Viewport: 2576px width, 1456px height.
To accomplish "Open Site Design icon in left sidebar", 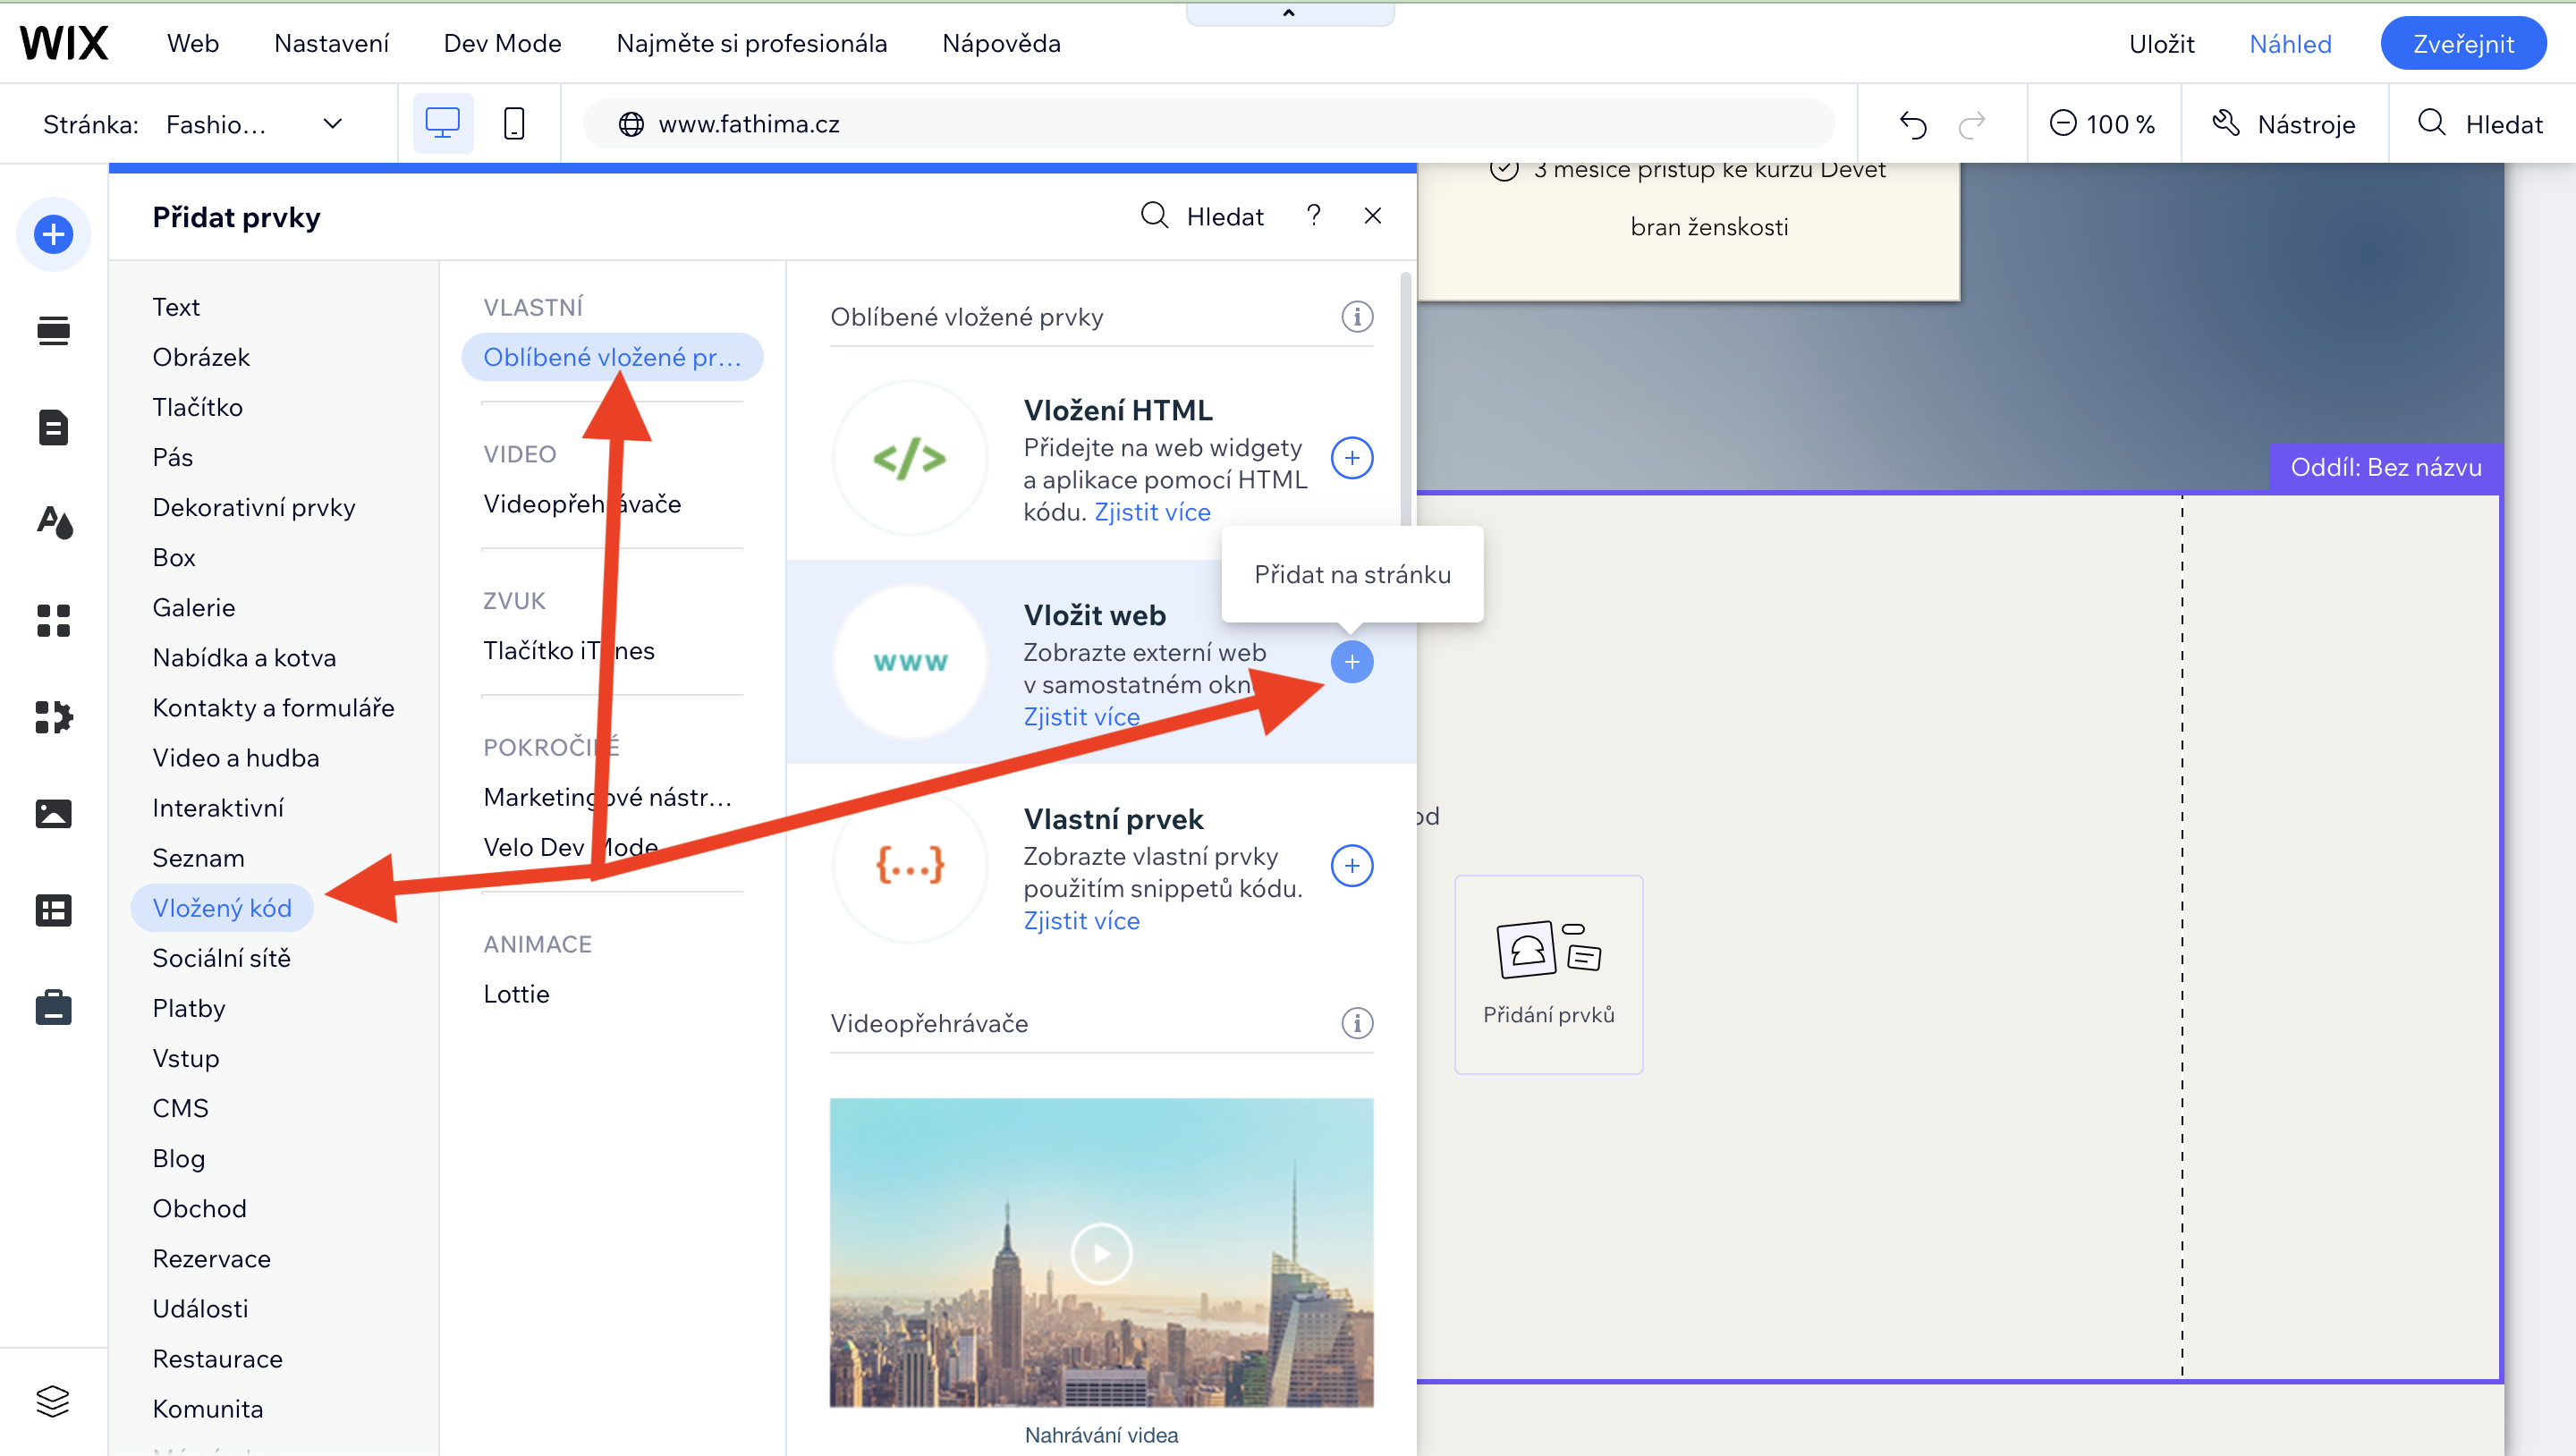I will (x=53, y=522).
